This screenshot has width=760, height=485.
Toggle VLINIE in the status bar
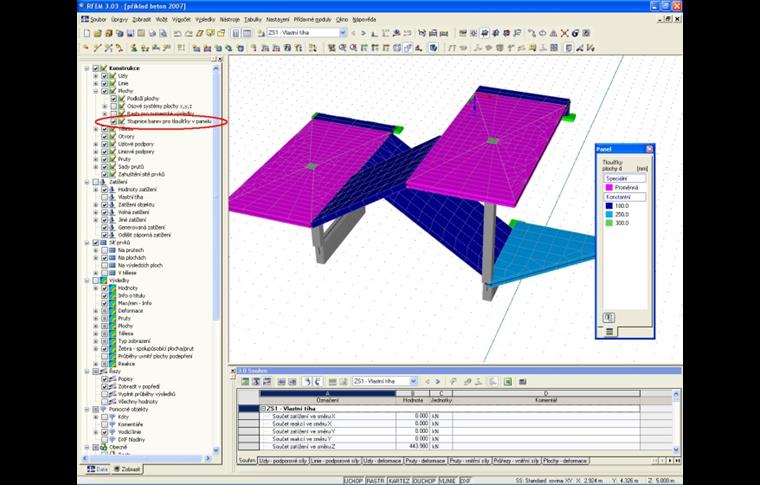[x=448, y=481]
